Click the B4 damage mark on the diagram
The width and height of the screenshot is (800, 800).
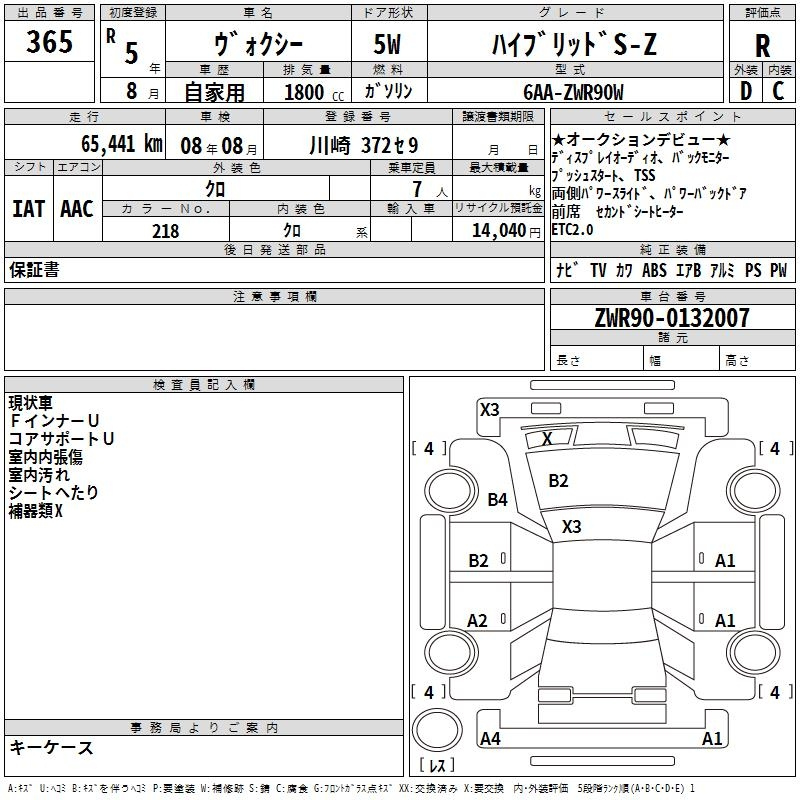click(497, 499)
